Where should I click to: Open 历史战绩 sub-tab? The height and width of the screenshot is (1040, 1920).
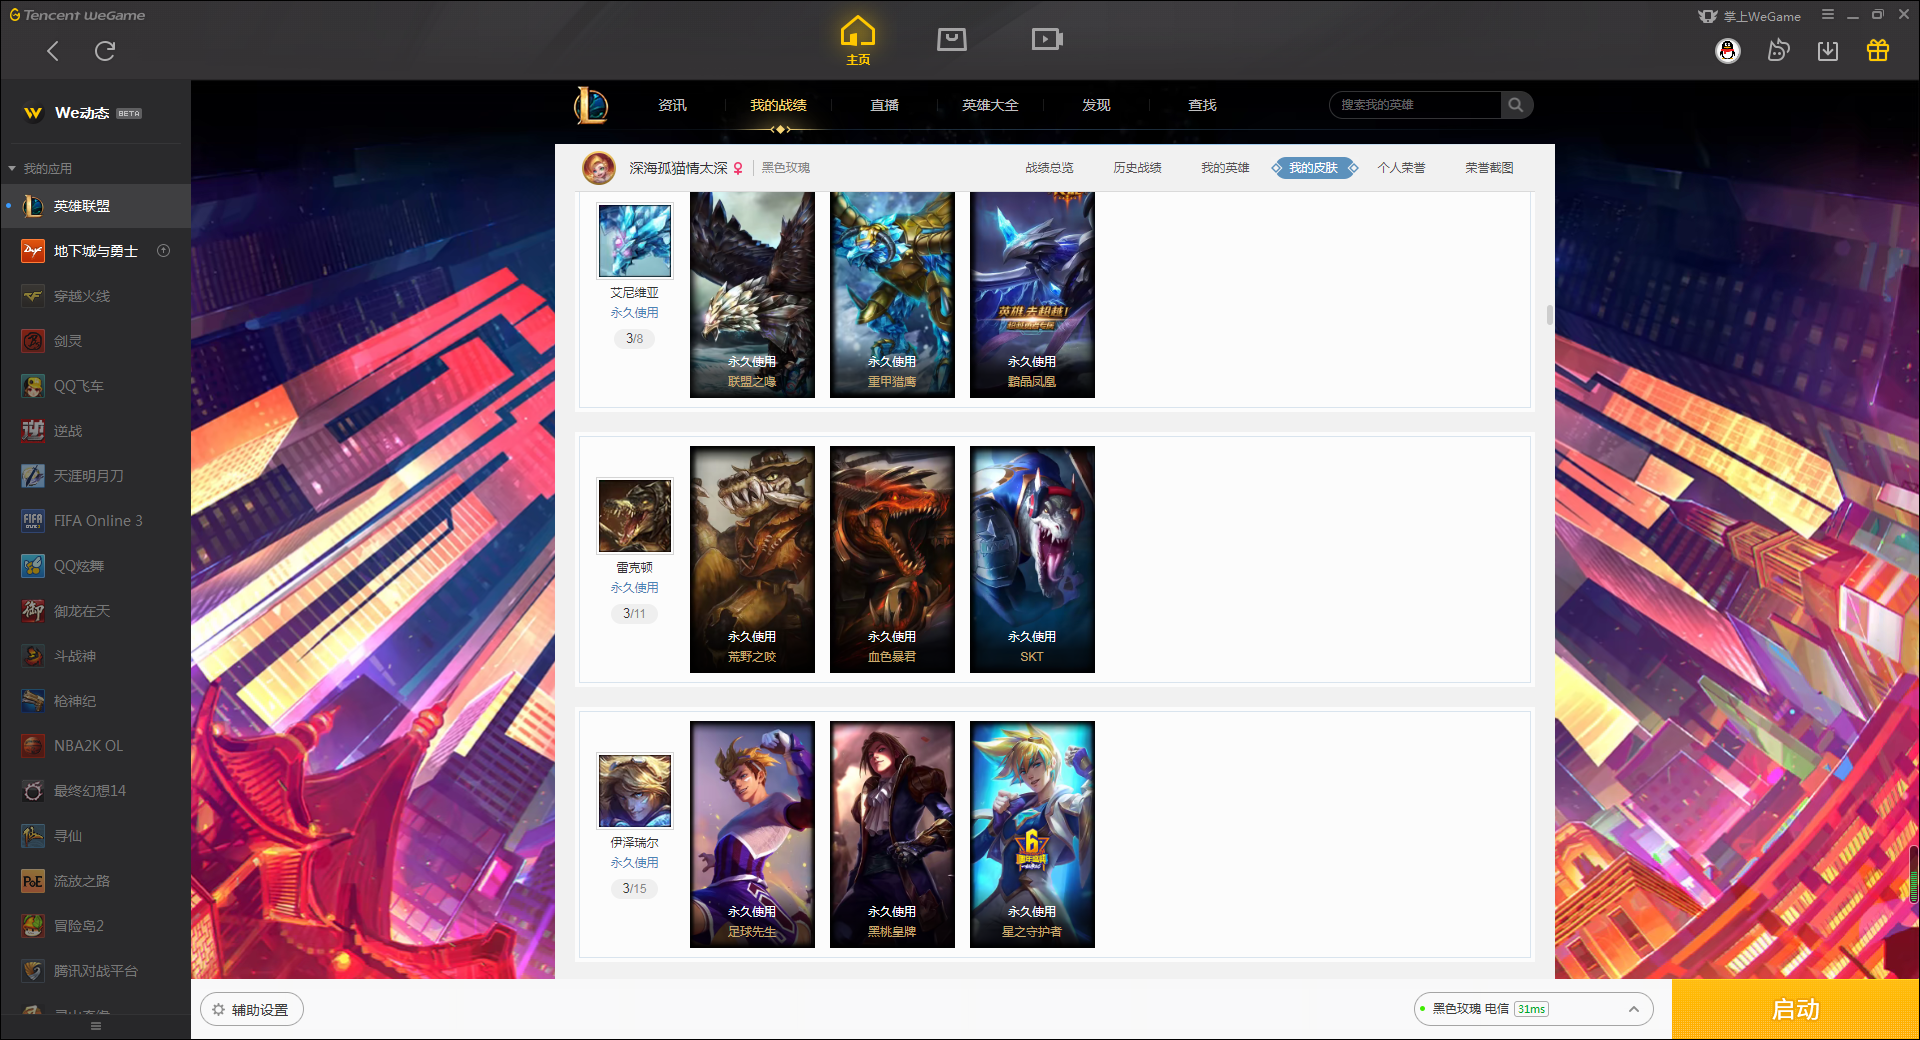1137,168
